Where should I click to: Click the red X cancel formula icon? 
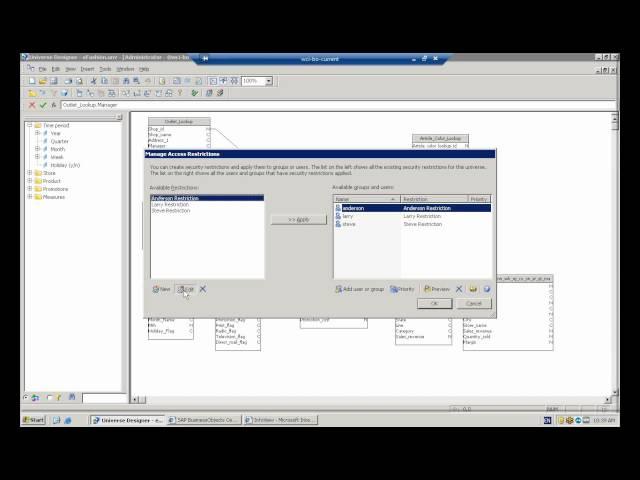pos(32,105)
